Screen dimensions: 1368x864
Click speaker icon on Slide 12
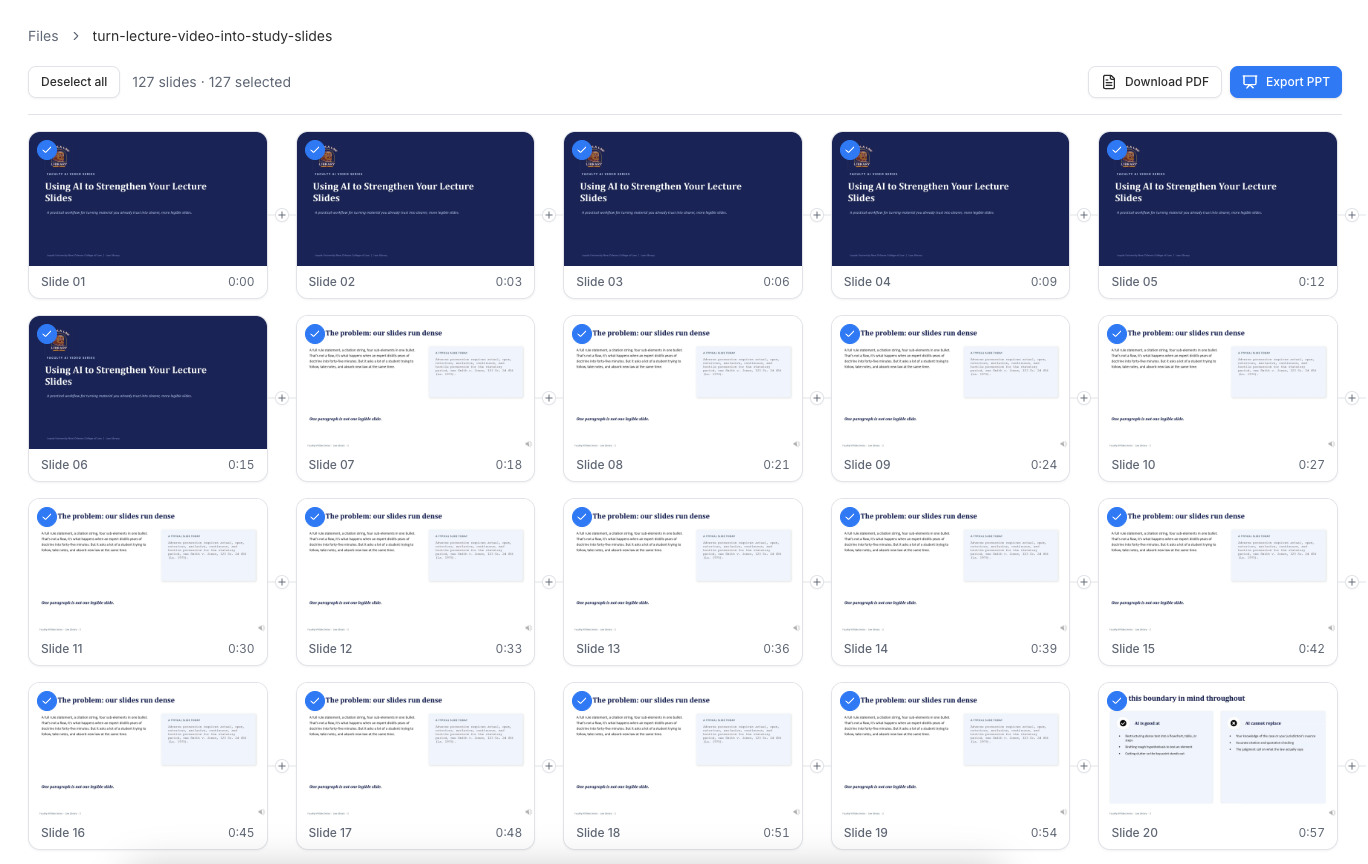pos(528,628)
